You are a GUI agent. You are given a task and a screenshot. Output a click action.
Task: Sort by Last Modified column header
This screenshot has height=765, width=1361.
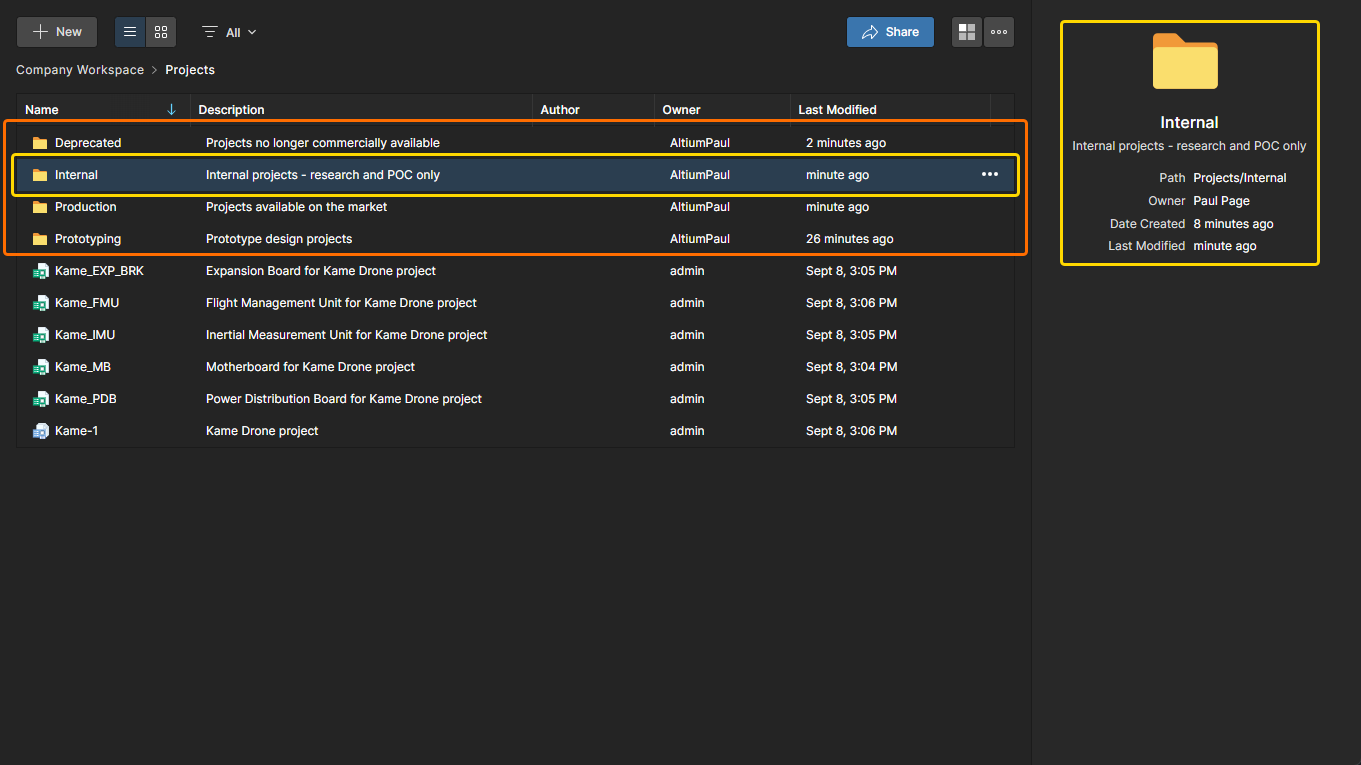[x=837, y=110]
